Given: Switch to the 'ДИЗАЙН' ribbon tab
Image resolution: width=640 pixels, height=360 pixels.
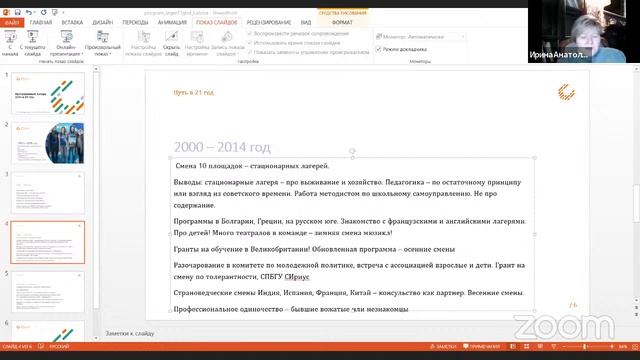Looking at the screenshot, I should 102,22.
